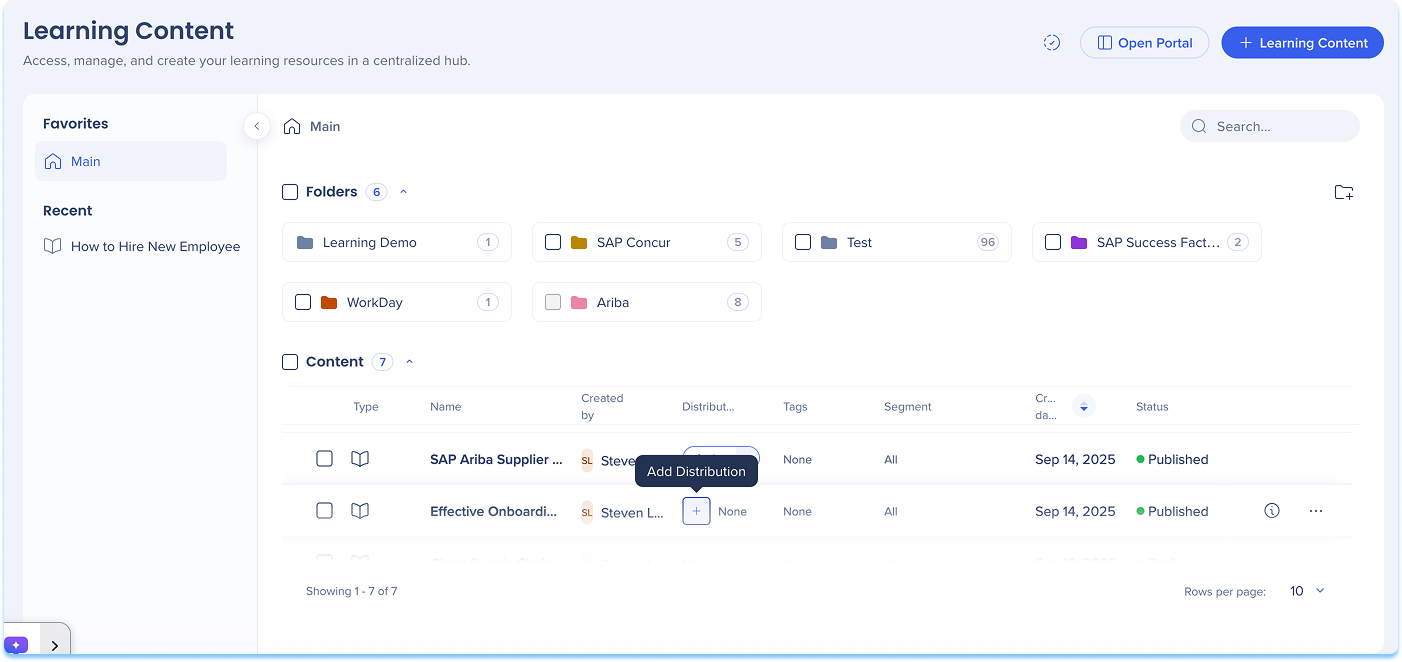Click the purple sparkle assistant icon

[x=16, y=645]
